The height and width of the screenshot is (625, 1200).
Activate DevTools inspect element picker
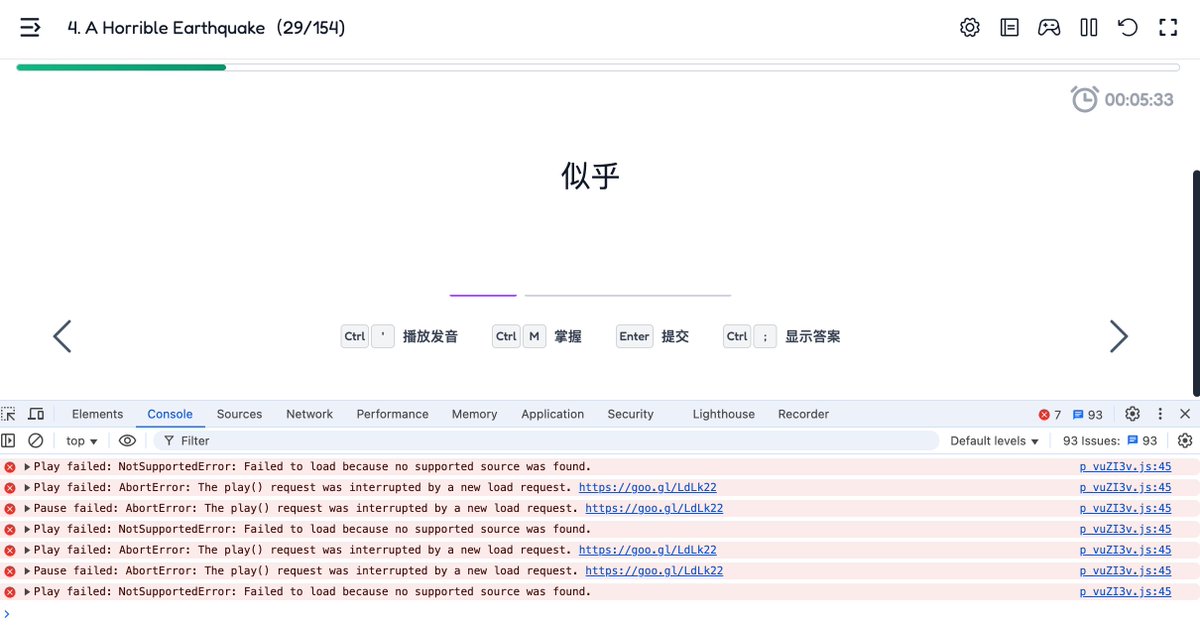[x=9, y=414]
